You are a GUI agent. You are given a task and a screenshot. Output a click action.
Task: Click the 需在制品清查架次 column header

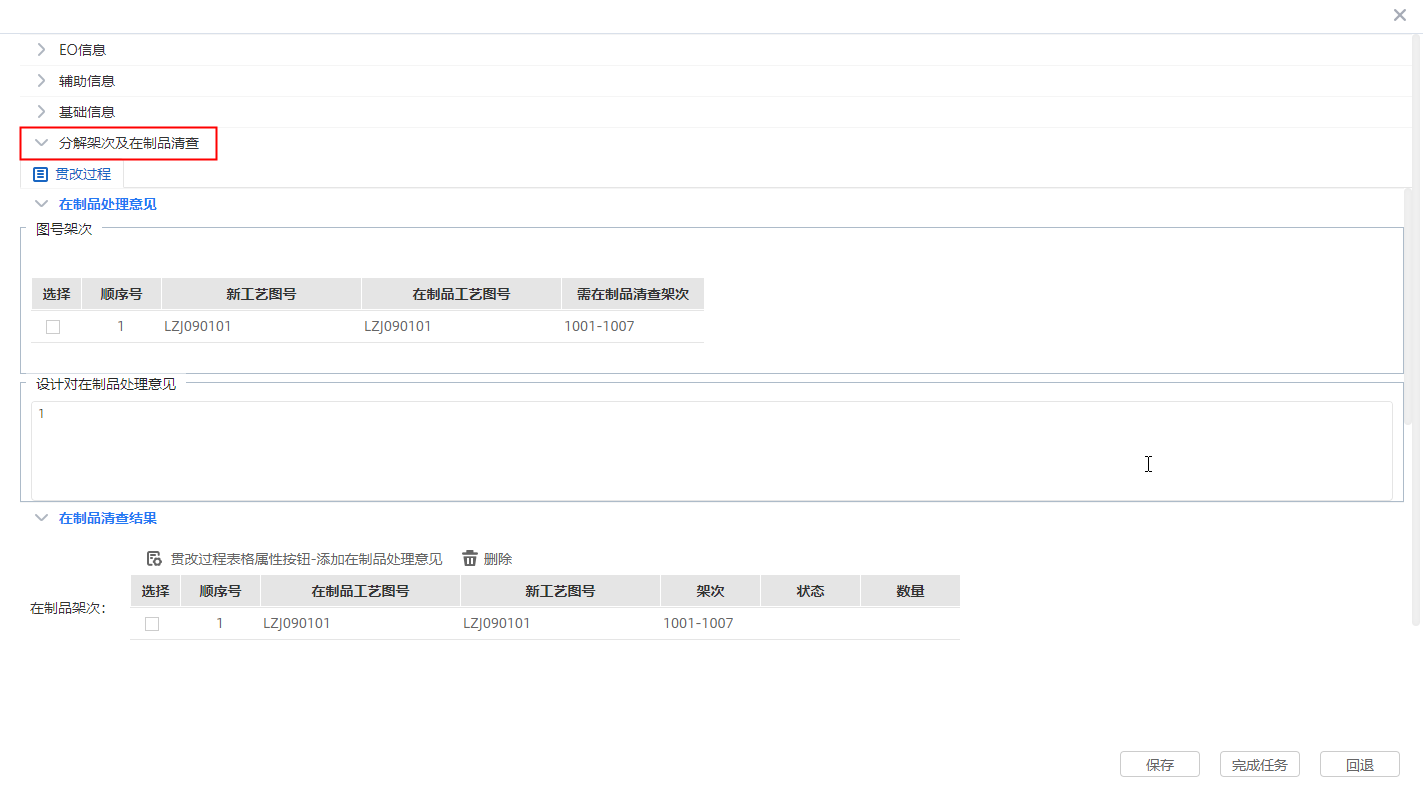coord(632,294)
